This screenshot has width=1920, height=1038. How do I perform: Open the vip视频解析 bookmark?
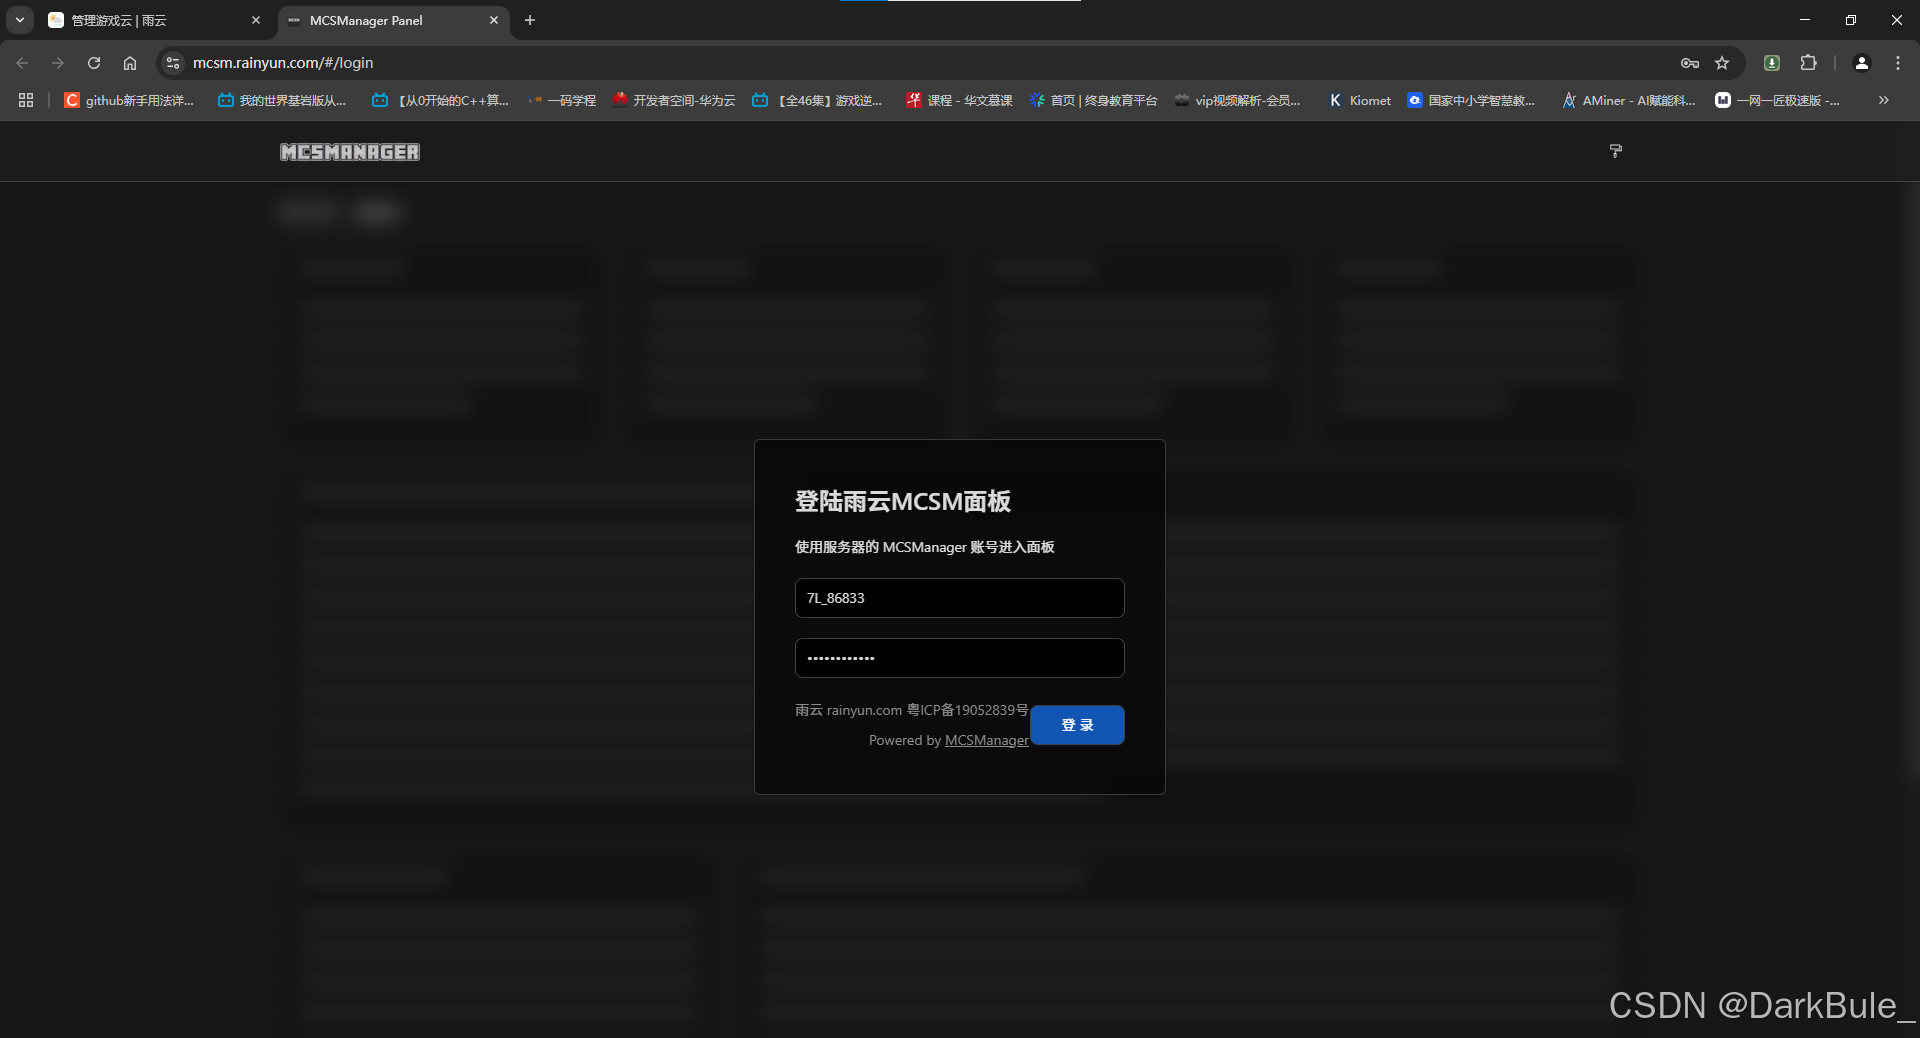click(x=1238, y=100)
